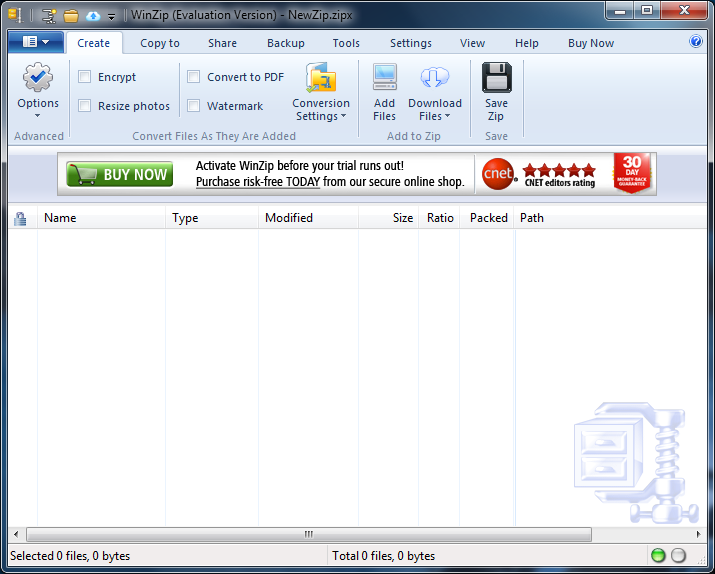Sort list by Modified column header
This screenshot has width=715, height=574.
[308, 218]
